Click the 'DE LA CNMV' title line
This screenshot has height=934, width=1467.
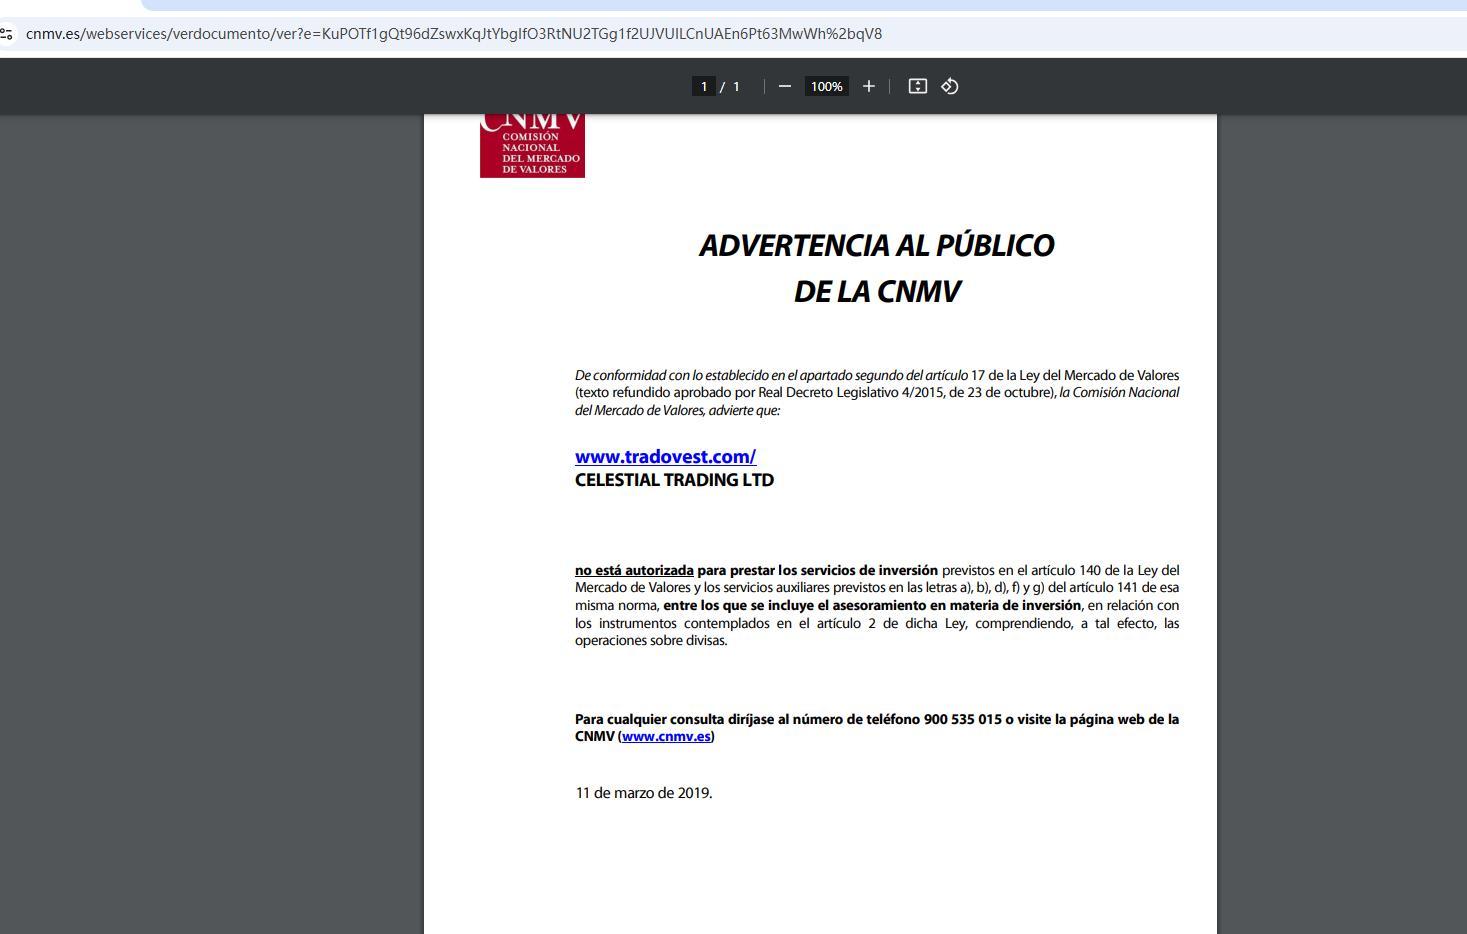click(876, 292)
